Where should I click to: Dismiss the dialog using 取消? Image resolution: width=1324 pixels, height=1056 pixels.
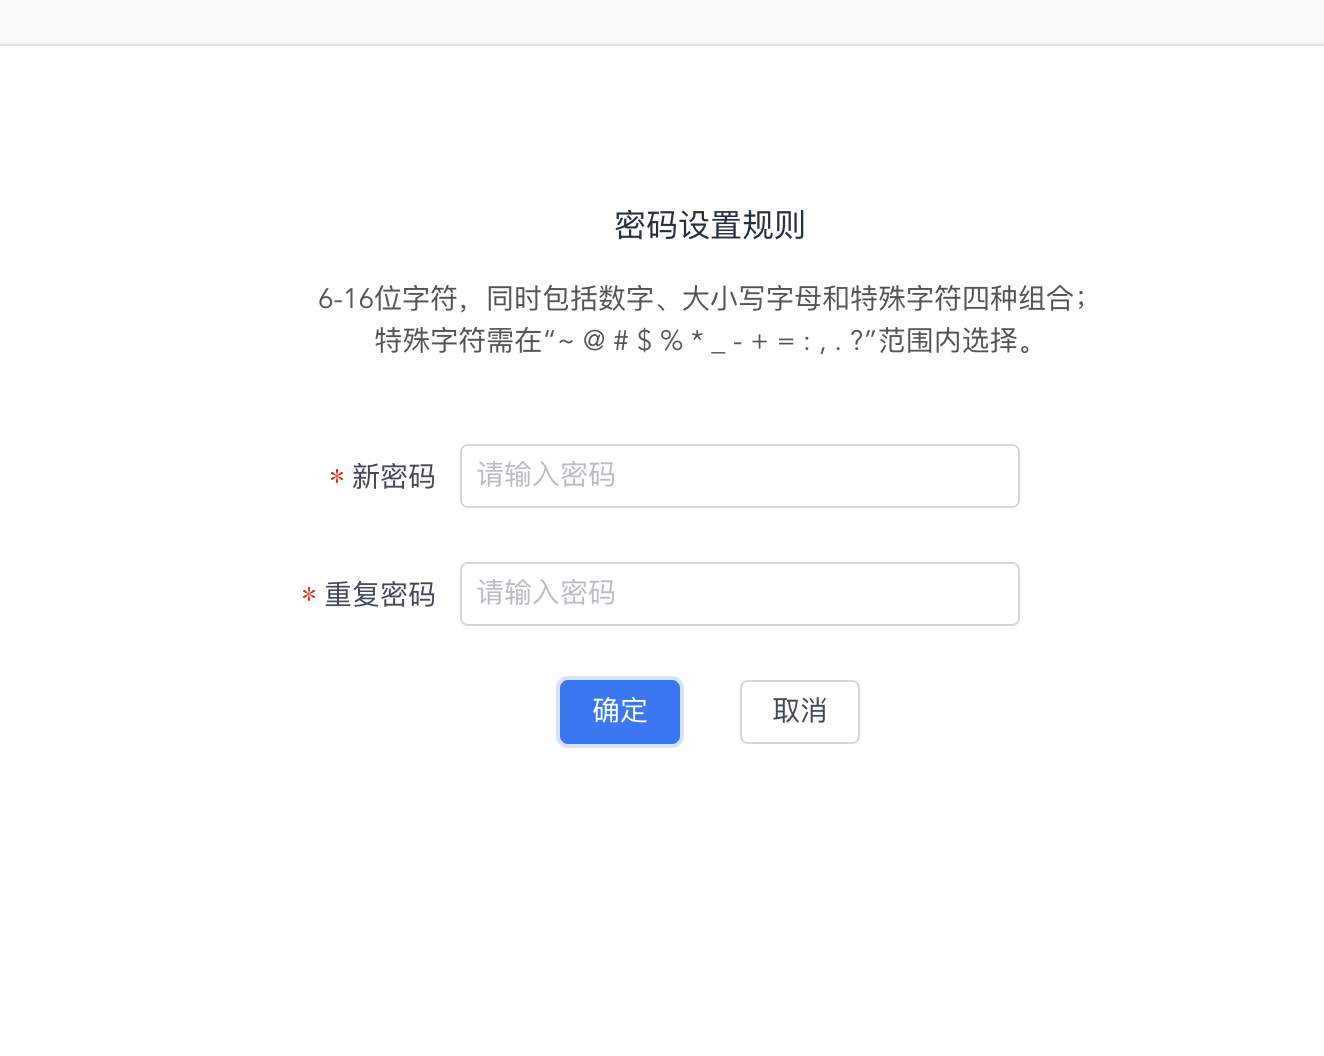click(799, 711)
